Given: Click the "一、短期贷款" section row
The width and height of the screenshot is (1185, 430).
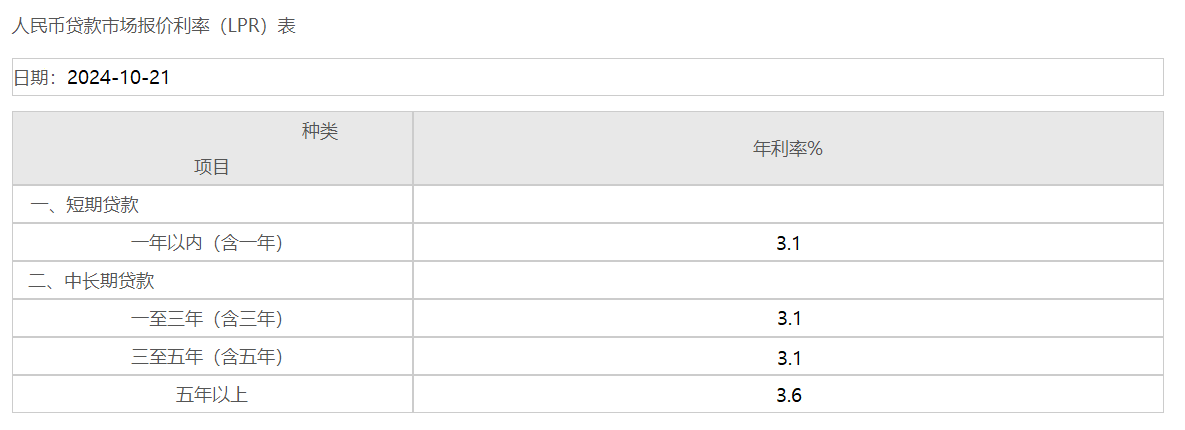Looking at the screenshot, I should 85,205.
